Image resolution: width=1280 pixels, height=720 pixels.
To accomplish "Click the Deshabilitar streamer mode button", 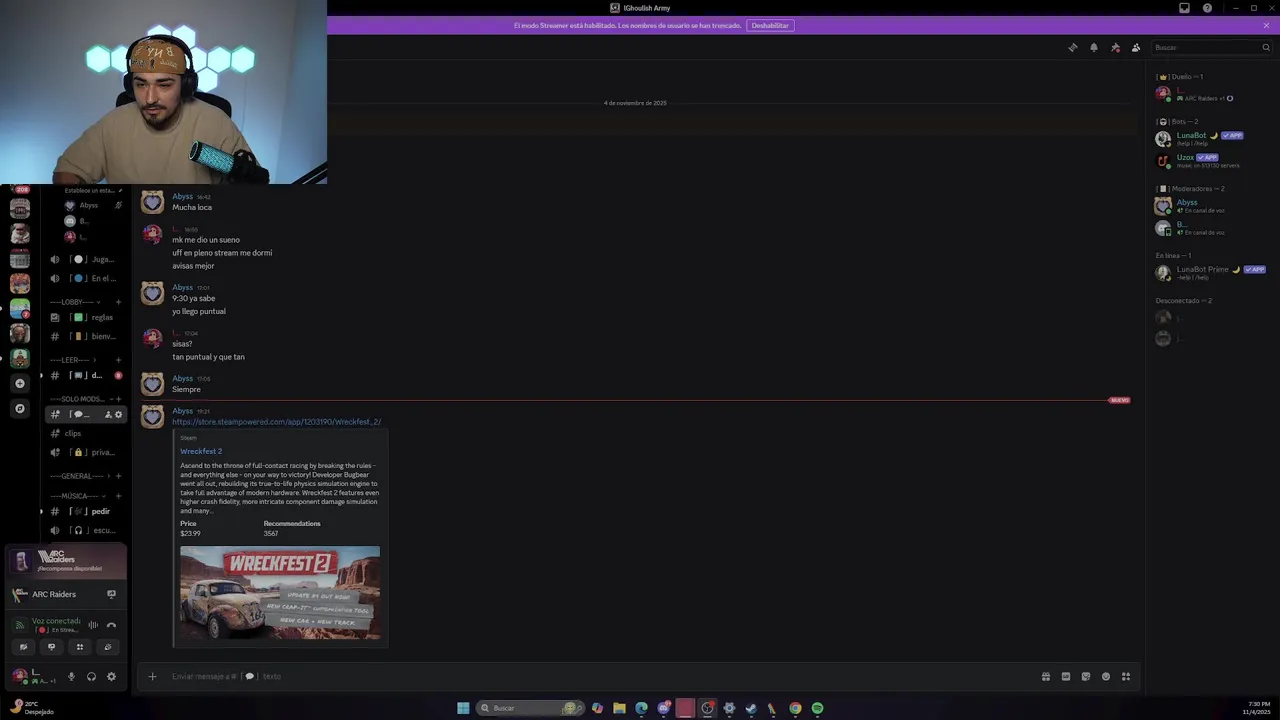I will click(770, 25).
